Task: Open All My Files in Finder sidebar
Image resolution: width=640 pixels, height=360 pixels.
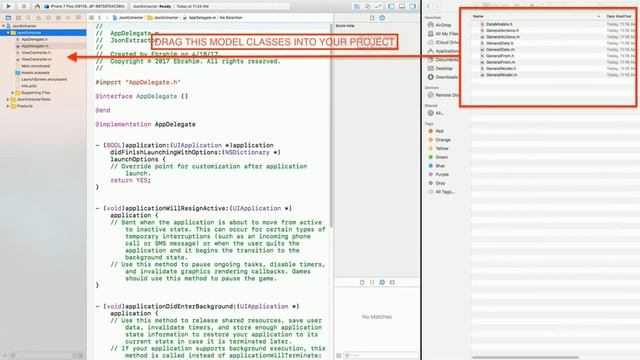Action: [443, 34]
